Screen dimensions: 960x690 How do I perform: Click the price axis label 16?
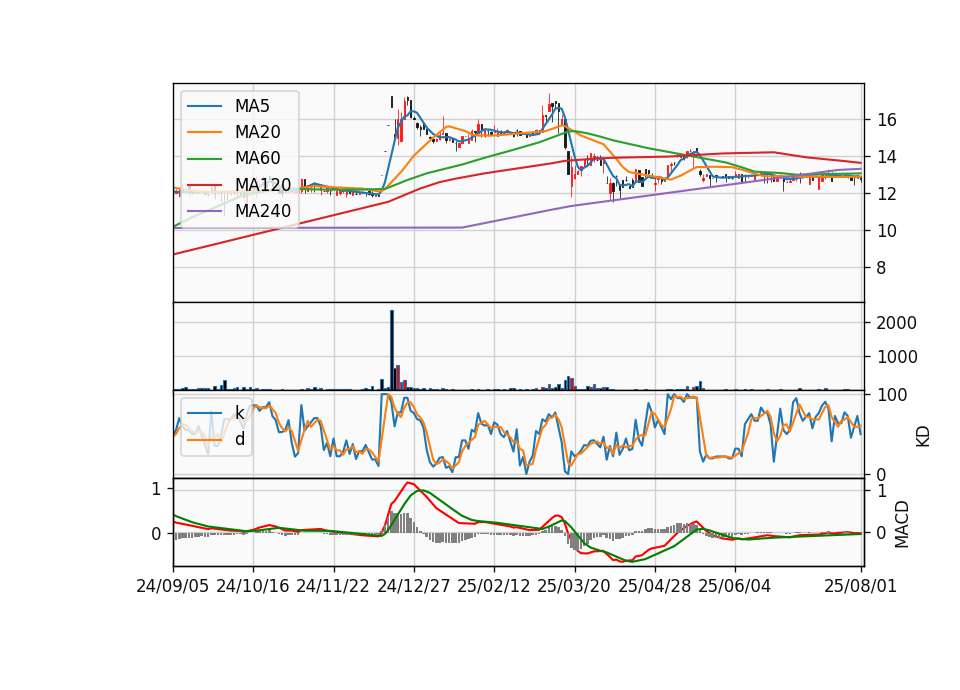click(887, 120)
